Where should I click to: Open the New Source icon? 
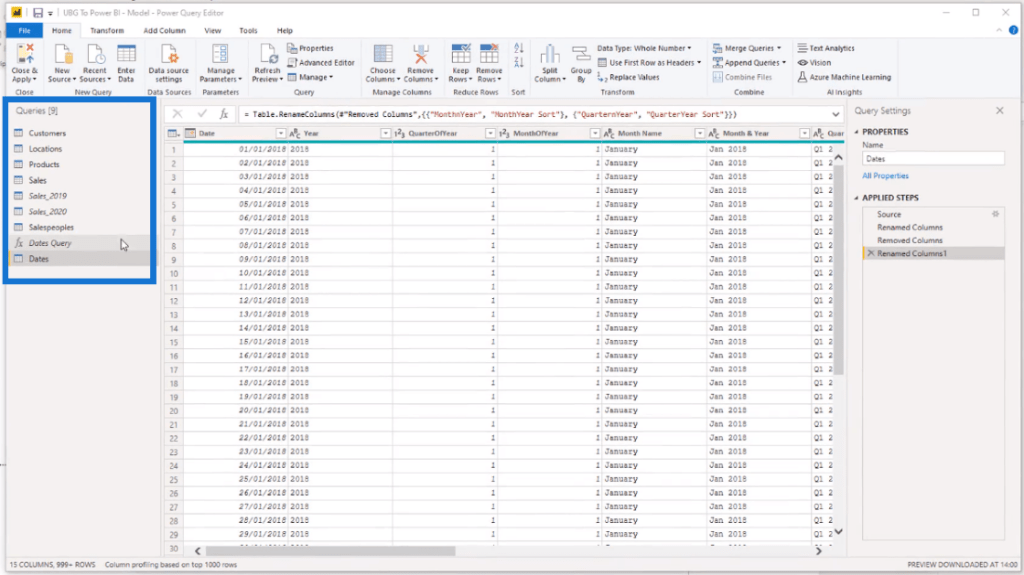pos(62,54)
